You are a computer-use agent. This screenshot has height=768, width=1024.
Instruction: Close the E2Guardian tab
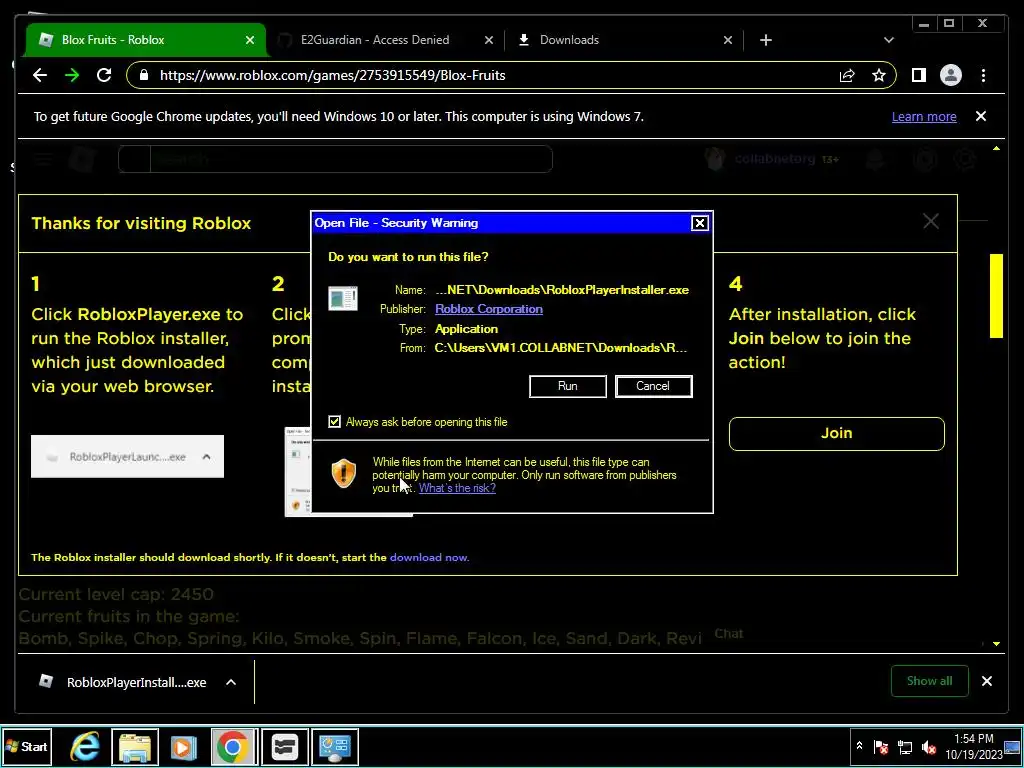point(488,40)
